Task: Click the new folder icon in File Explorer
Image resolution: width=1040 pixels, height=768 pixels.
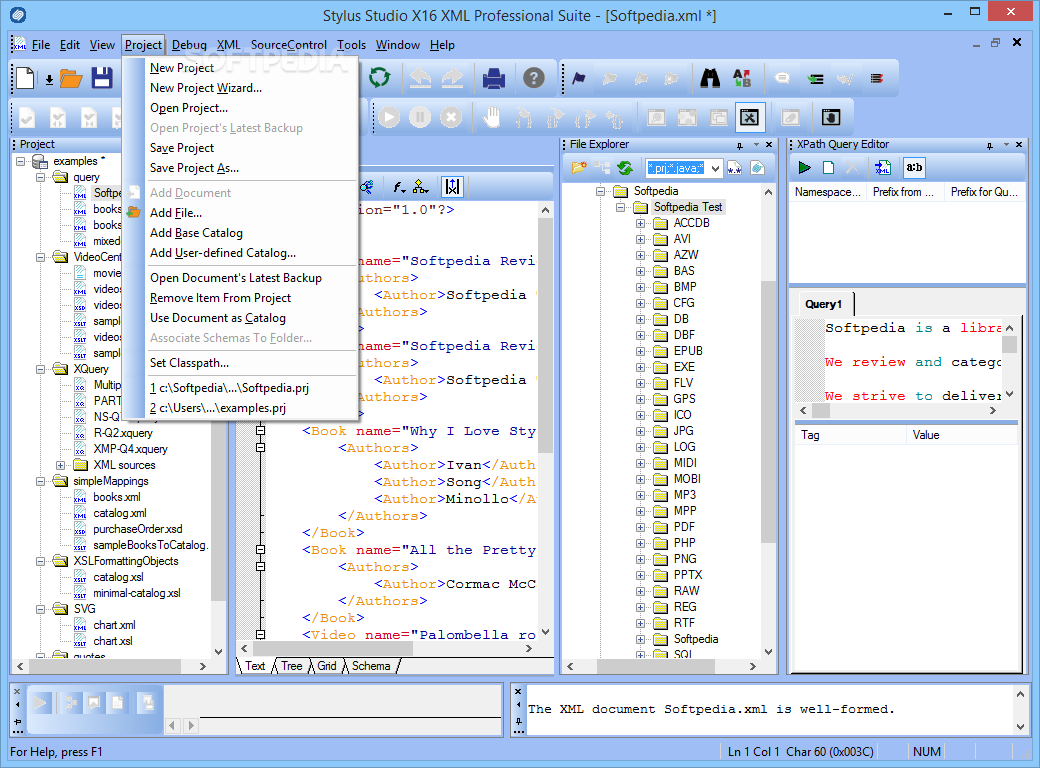Action: click(x=579, y=168)
